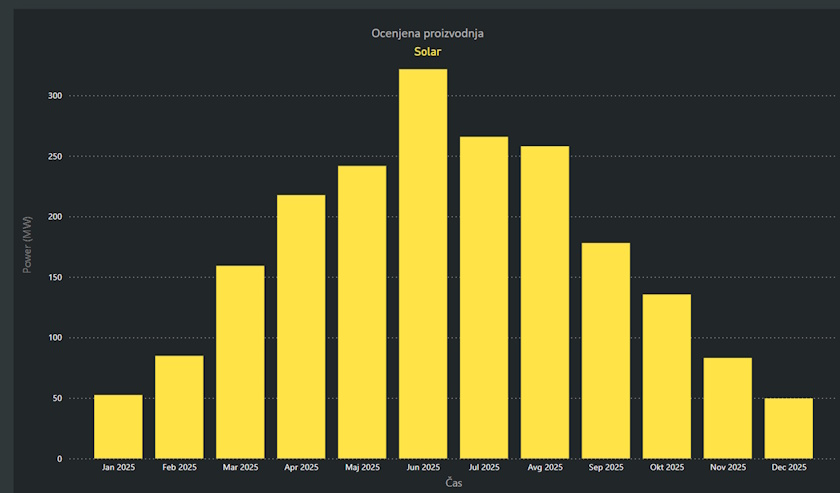Click the 150 y-axis tick label
The height and width of the screenshot is (493, 840).
[x=53, y=277]
